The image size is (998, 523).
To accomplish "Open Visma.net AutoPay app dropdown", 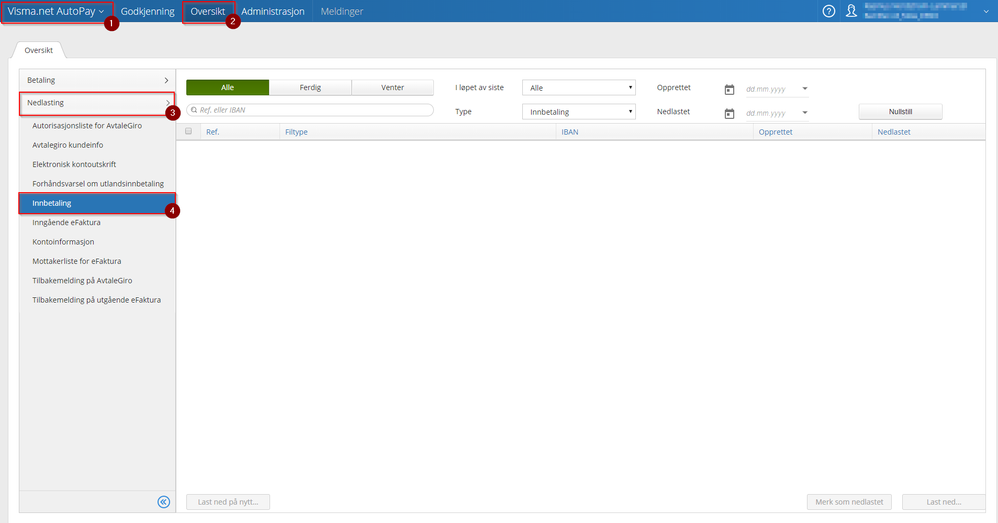I will pos(56,11).
